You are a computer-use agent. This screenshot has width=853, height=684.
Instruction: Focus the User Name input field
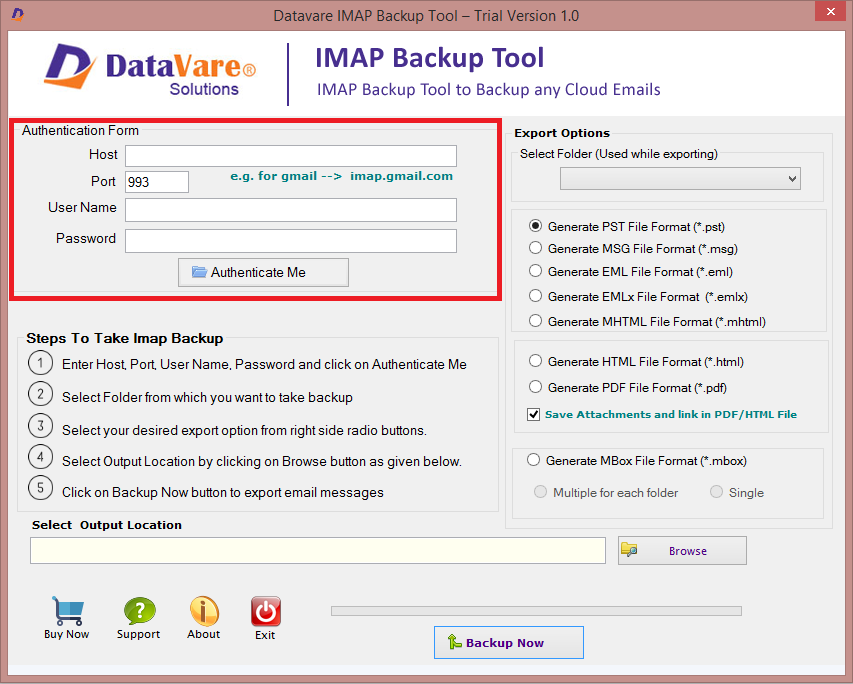coord(291,210)
